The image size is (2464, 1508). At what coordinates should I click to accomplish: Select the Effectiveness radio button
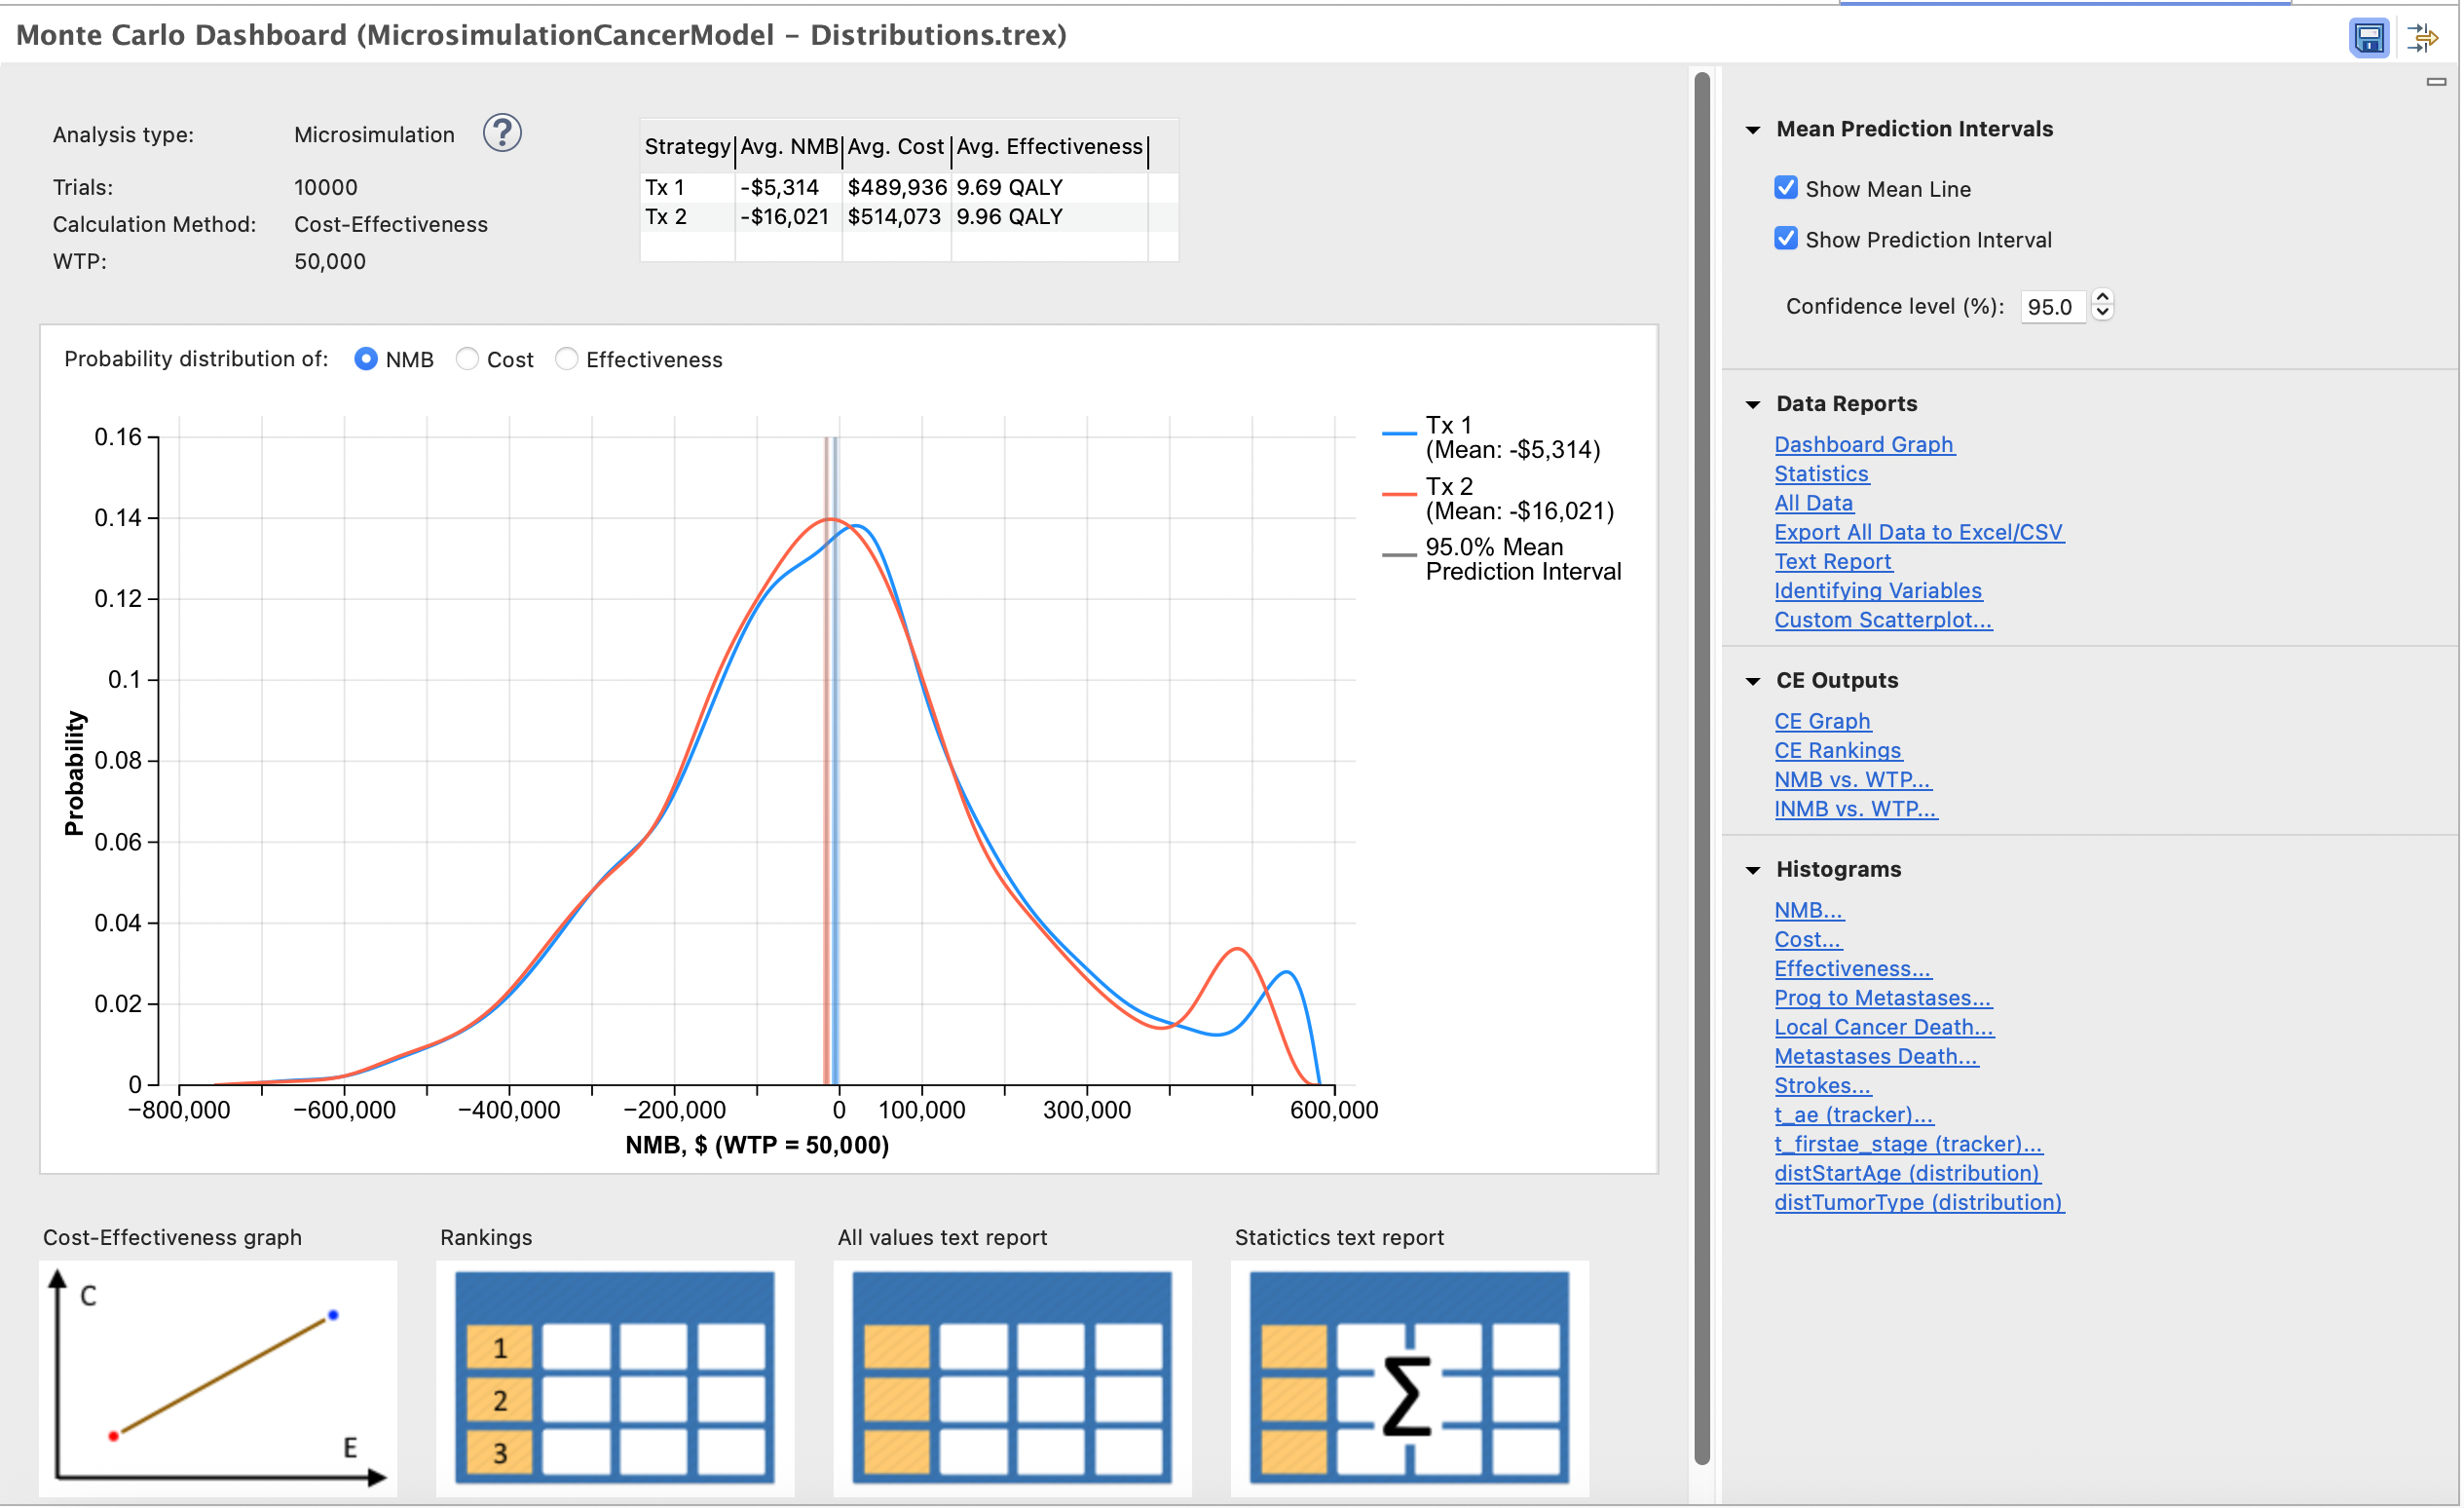(x=566, y=359)
